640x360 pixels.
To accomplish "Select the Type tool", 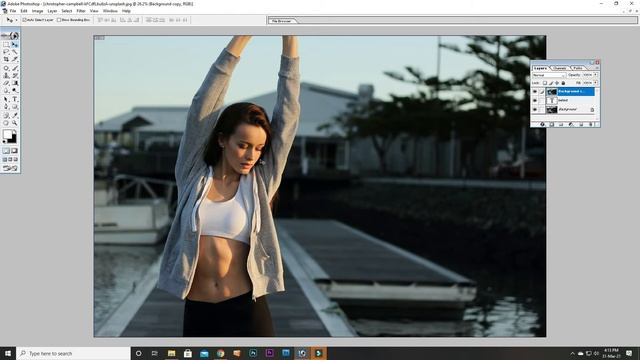I will [15, 99].
